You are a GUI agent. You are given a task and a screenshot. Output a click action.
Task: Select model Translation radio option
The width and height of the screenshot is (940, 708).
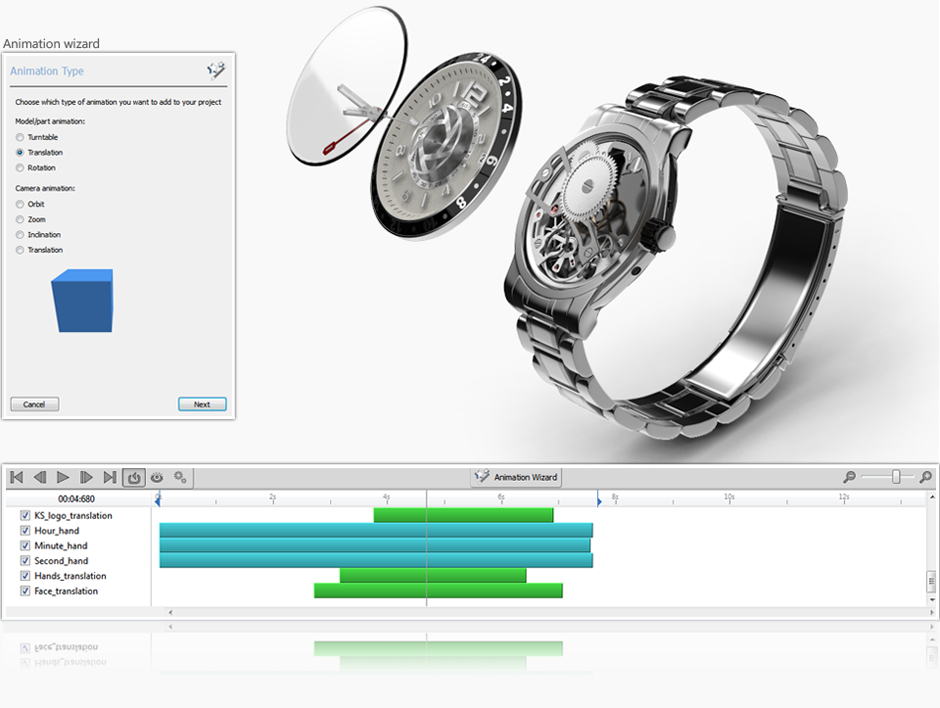click(20, 153)
